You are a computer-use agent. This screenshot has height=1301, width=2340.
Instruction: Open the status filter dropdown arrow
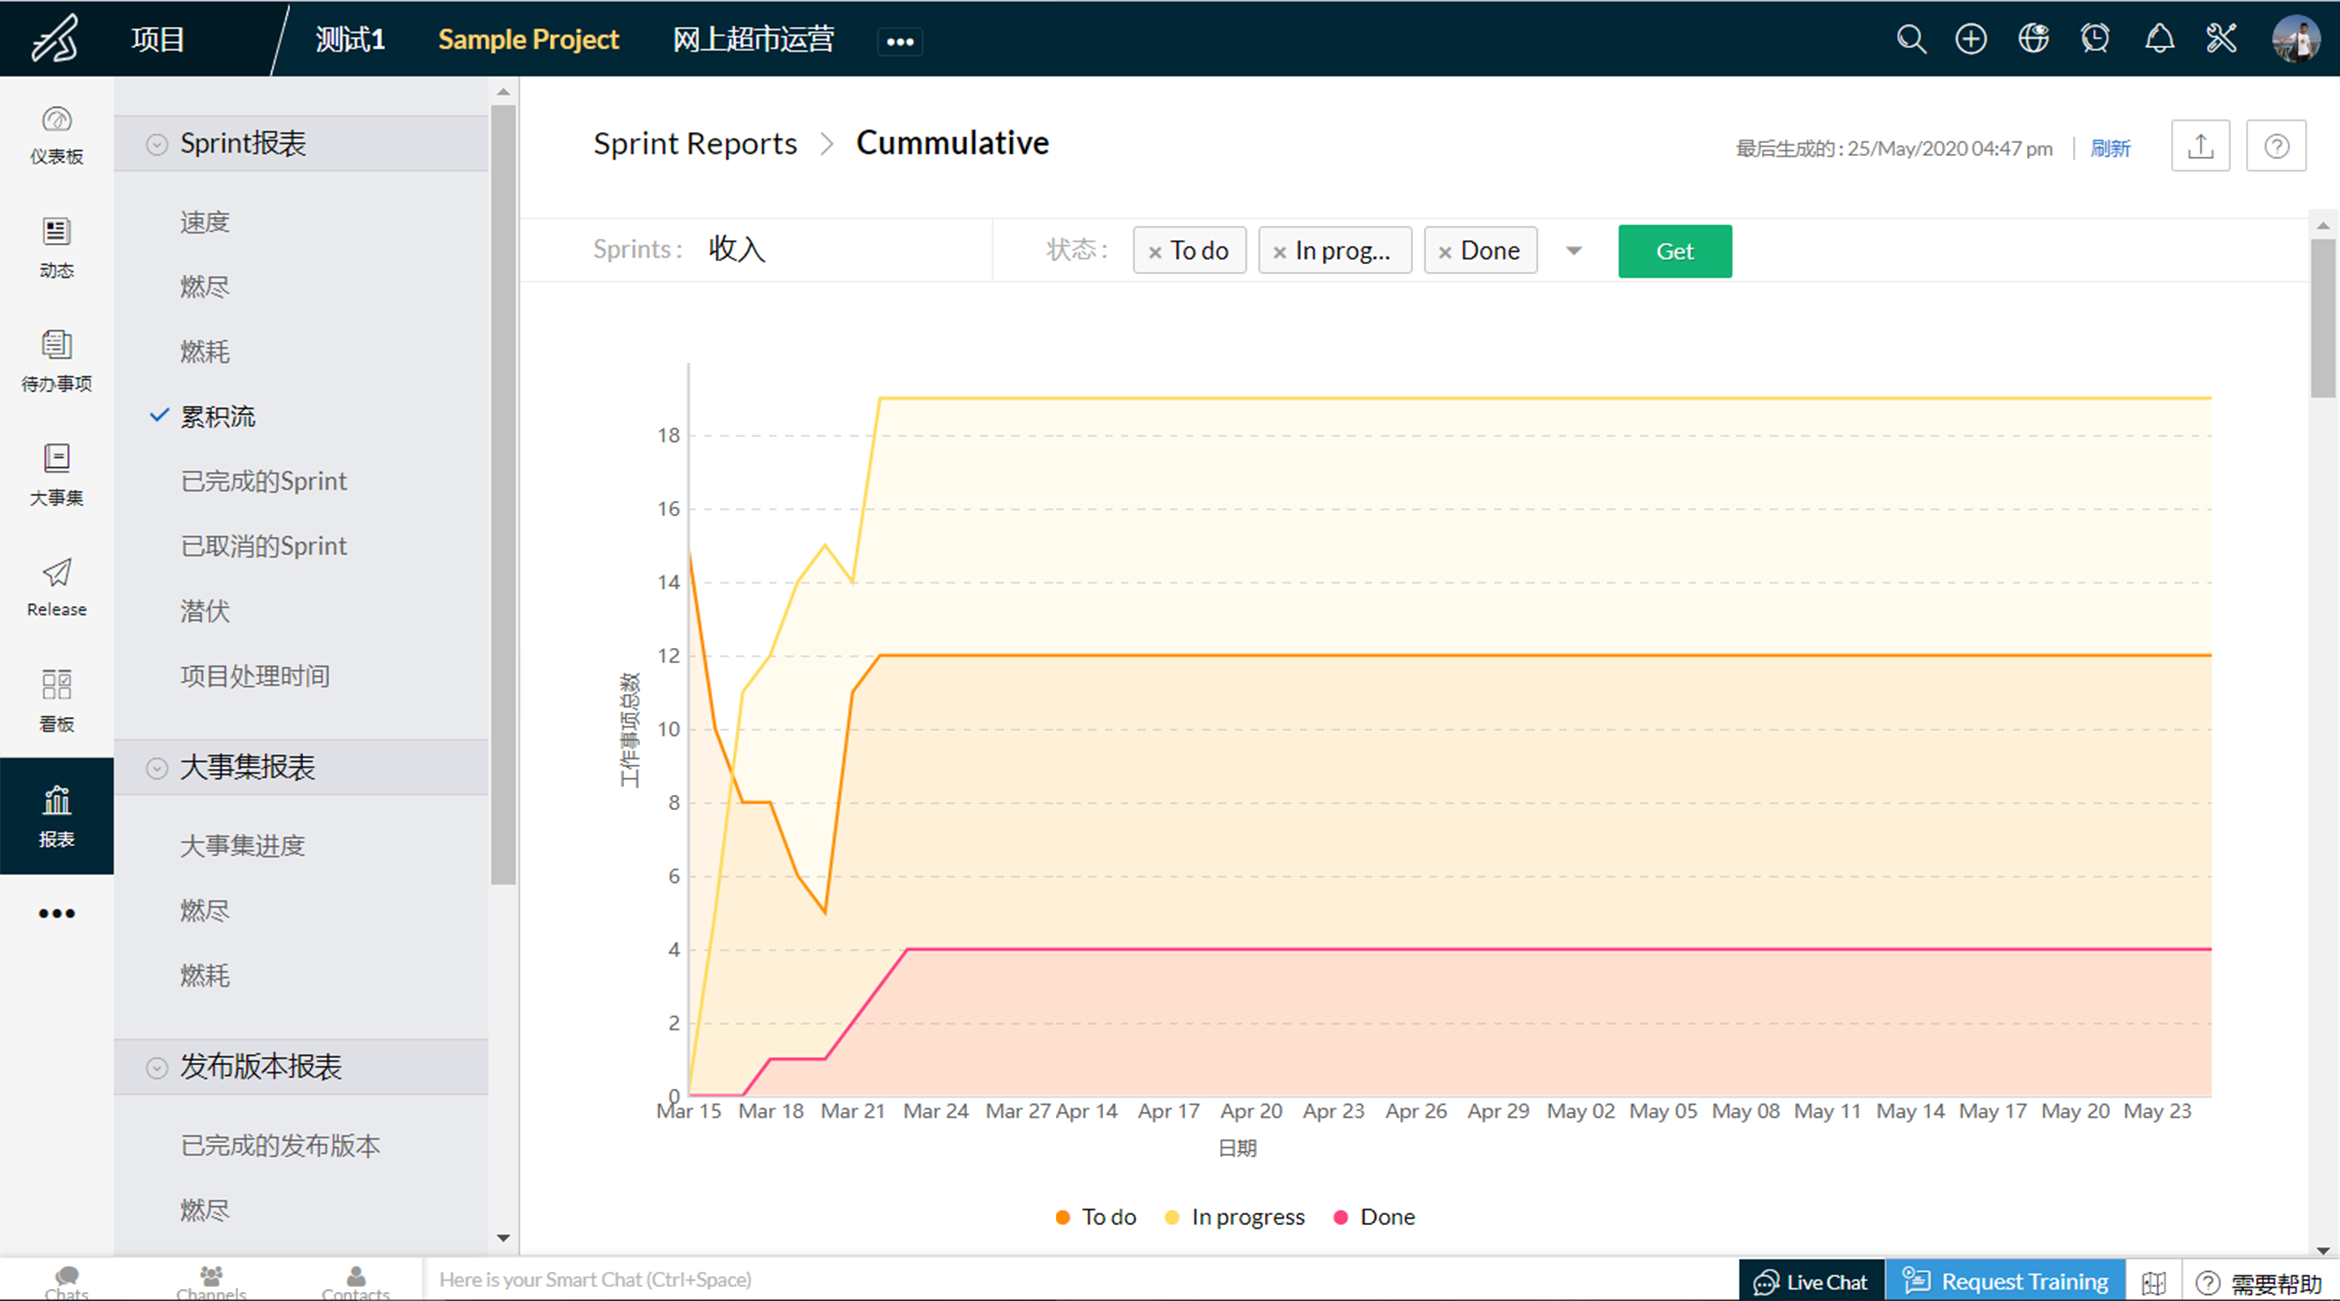(1574, 251)
